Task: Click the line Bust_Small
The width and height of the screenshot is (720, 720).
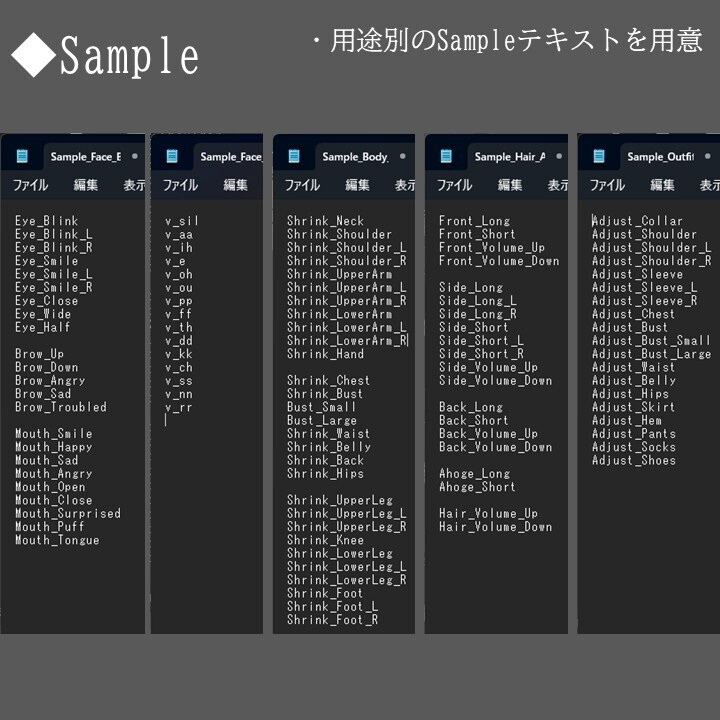Action: 321,407
